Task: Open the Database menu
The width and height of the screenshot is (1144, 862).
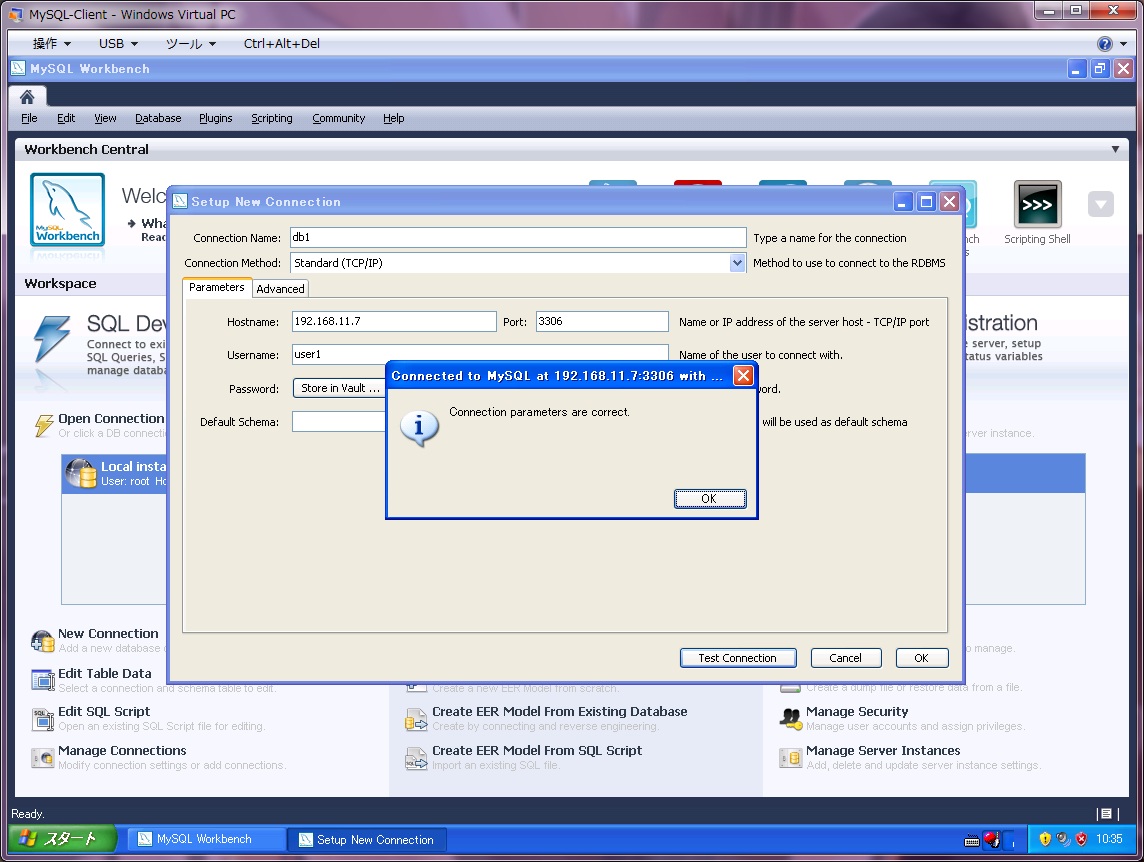Action: coord(158,118)
